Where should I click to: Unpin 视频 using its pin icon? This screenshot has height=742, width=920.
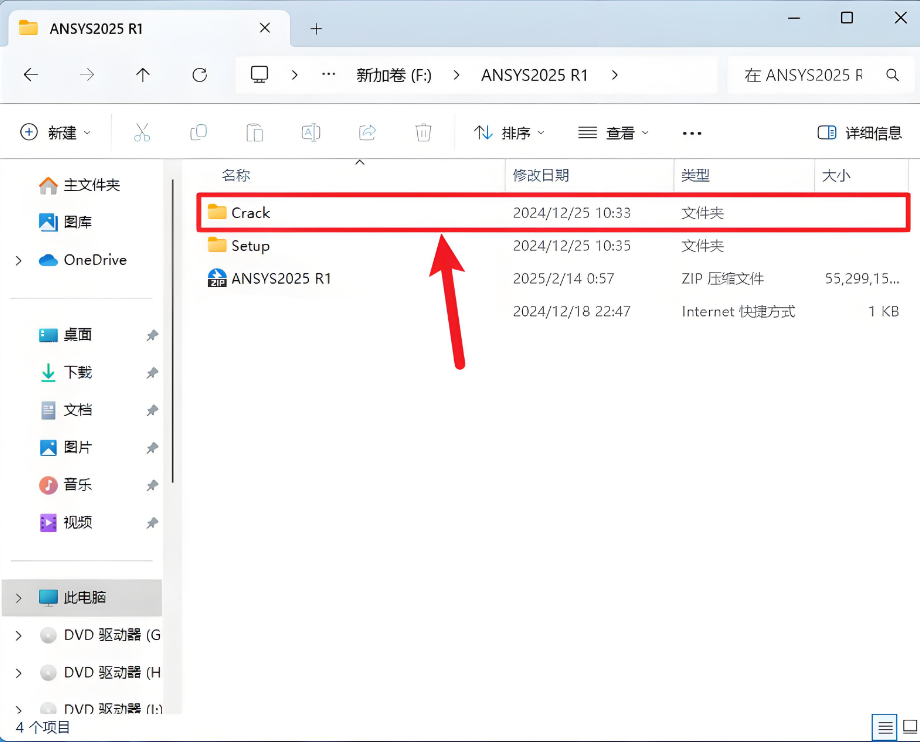tap(152, 523)
